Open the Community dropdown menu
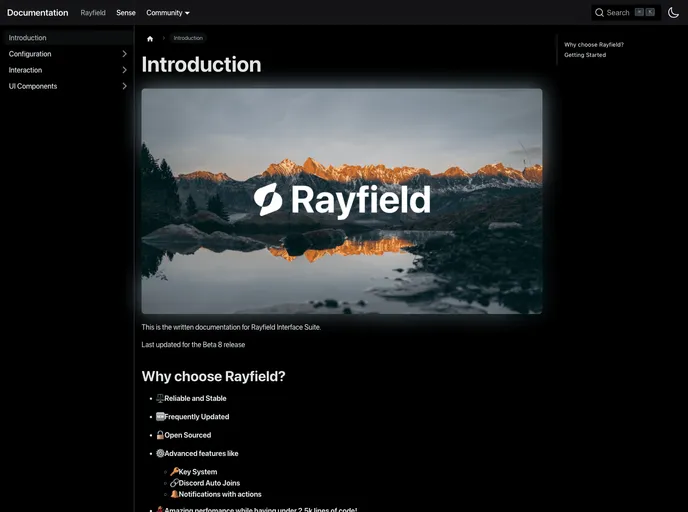Viewport: 688px width, 512px height. (168, 13)
